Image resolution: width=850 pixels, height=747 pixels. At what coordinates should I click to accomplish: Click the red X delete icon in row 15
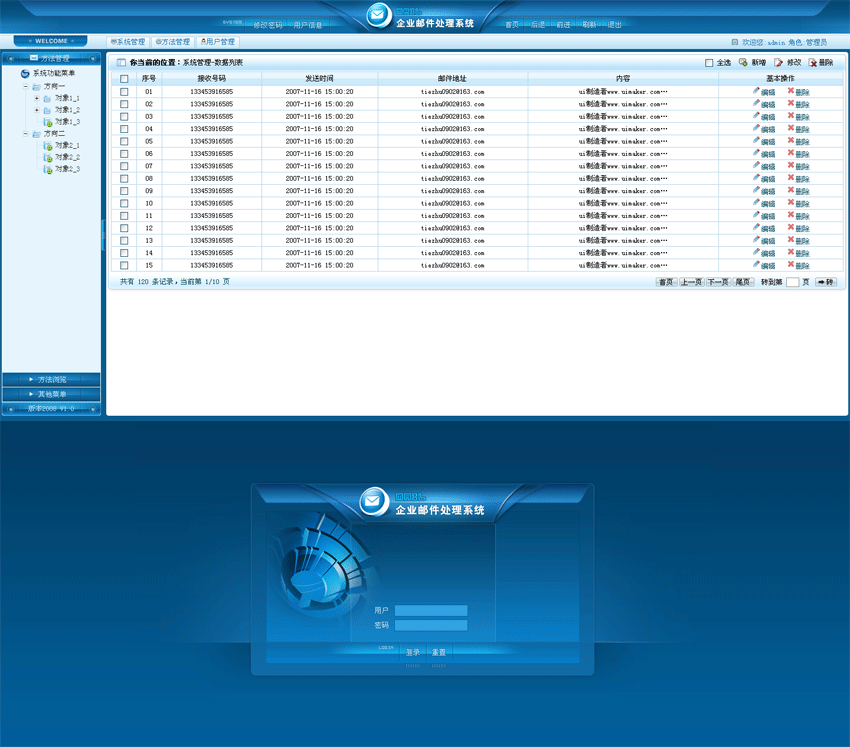coord(791,265)
